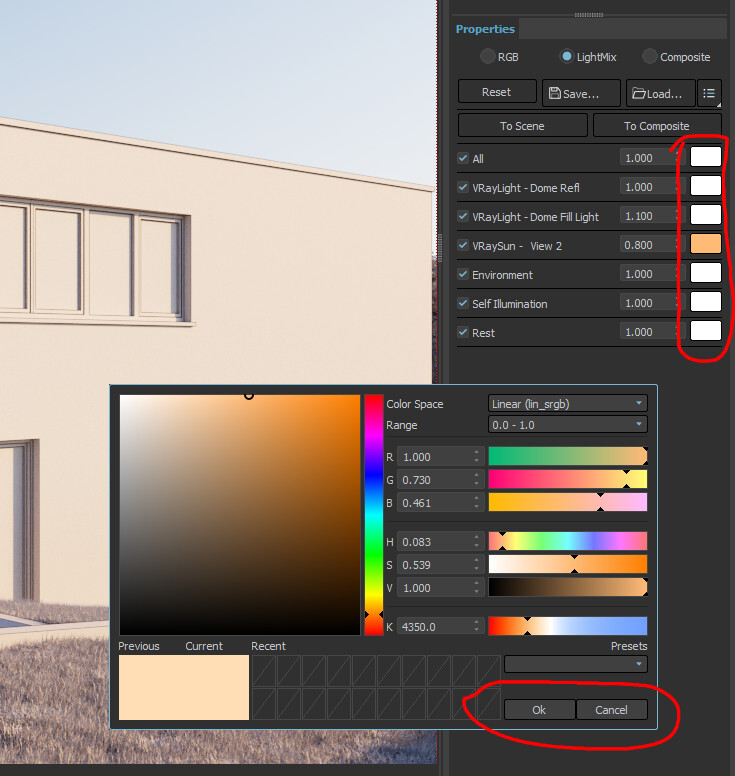Open the Self Illumination color swatch
Screen dimensions: 735x776
tap(706, 302)
